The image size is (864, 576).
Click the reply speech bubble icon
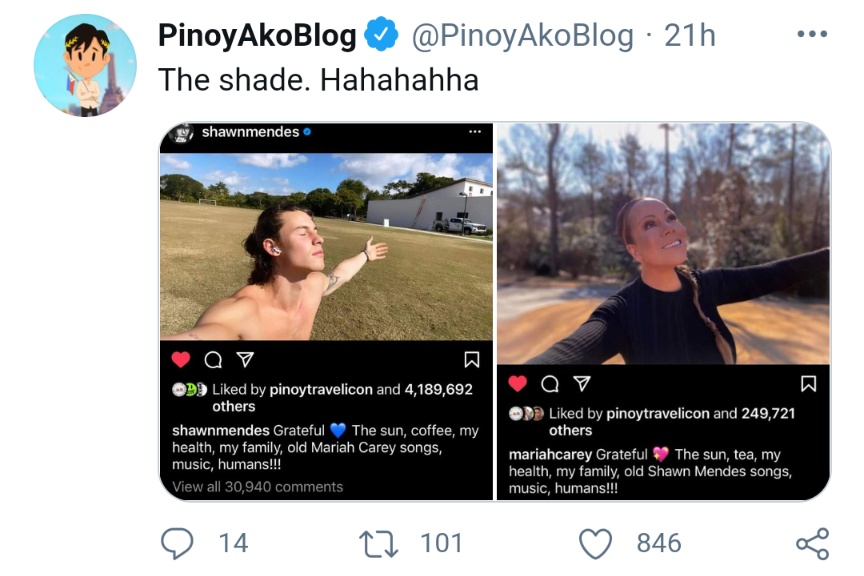click(177, 543)
